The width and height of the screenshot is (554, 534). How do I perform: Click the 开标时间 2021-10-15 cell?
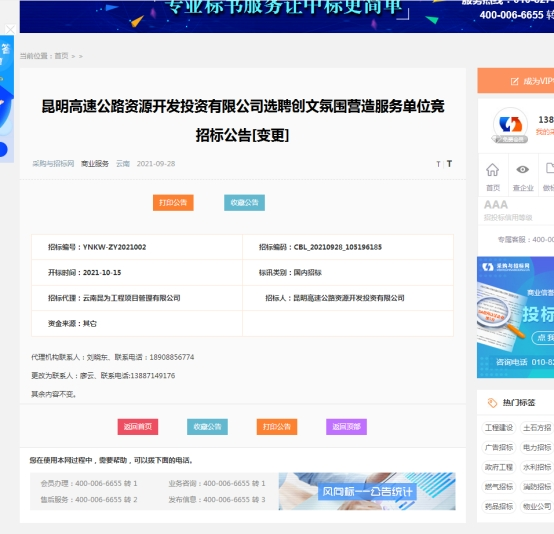(x=137, y=272)
